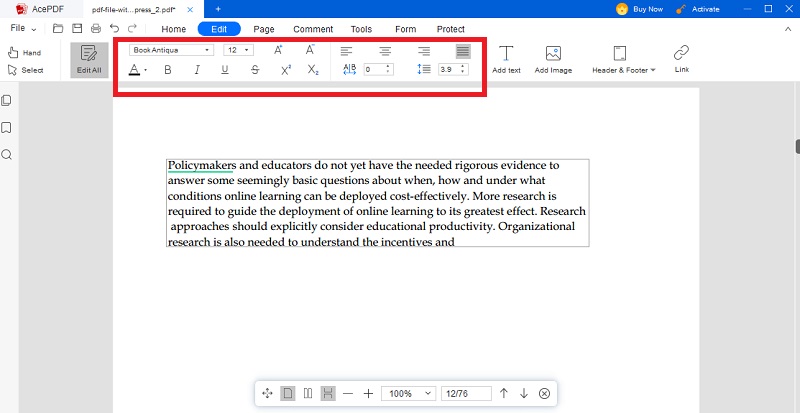Click the Buy Now button
The height and width of the screenshot is (413, 800).
click(640, 9)
